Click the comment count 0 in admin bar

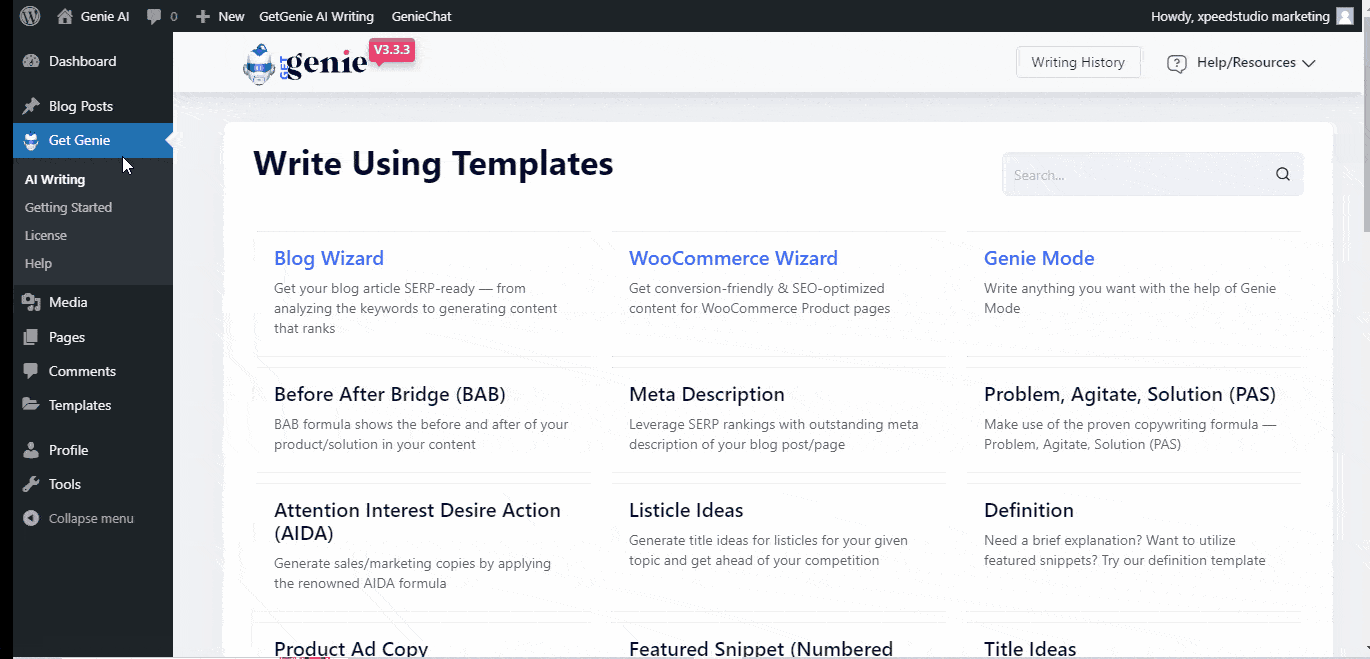(x=174, y=16)
